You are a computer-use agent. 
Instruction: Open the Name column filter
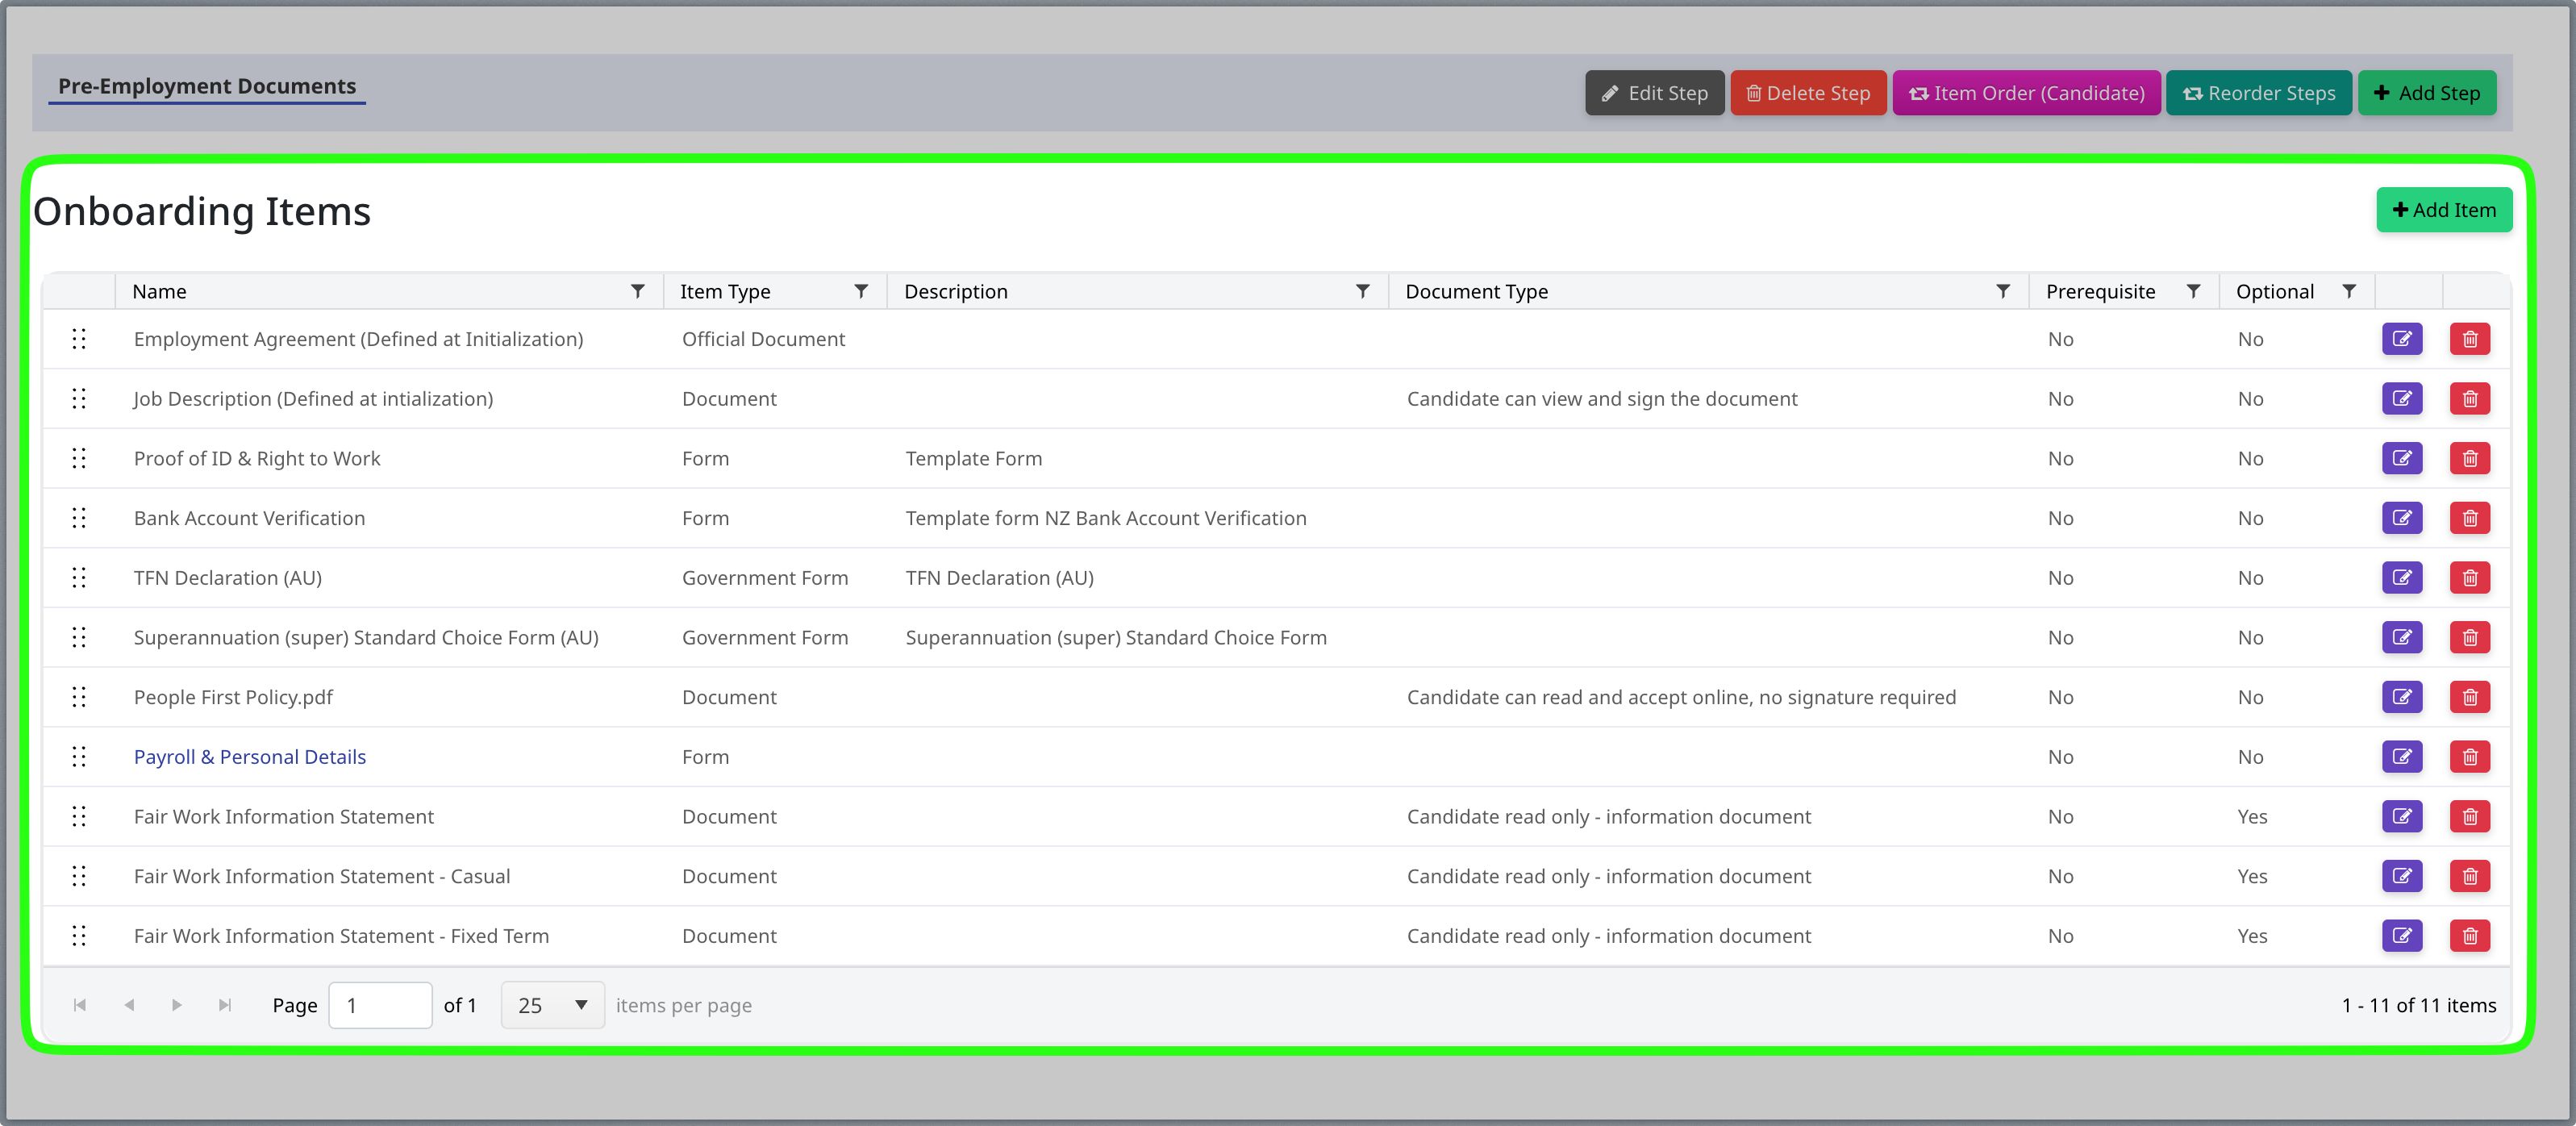637,291
